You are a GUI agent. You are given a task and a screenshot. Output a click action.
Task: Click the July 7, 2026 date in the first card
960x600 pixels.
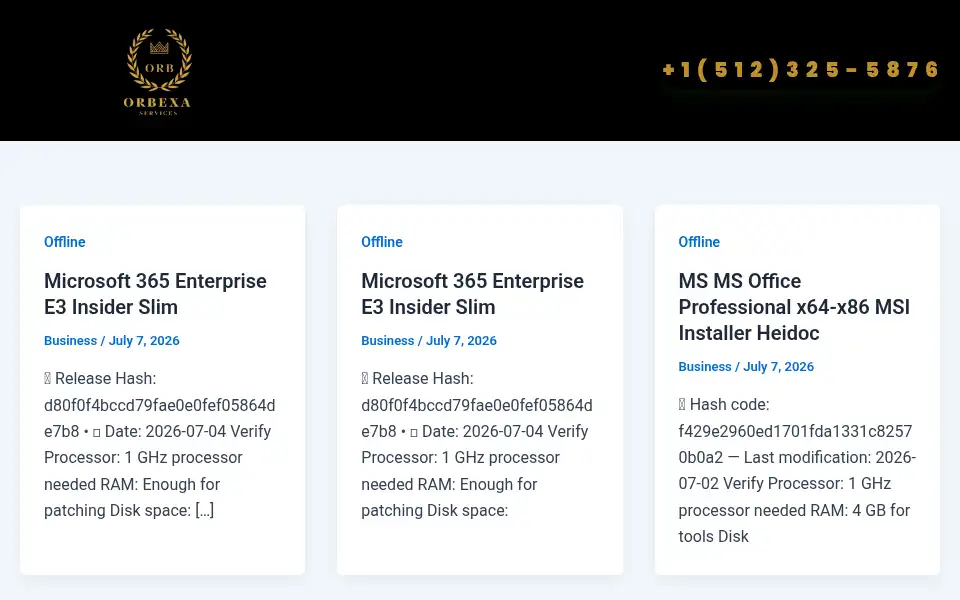click(144, 340)
